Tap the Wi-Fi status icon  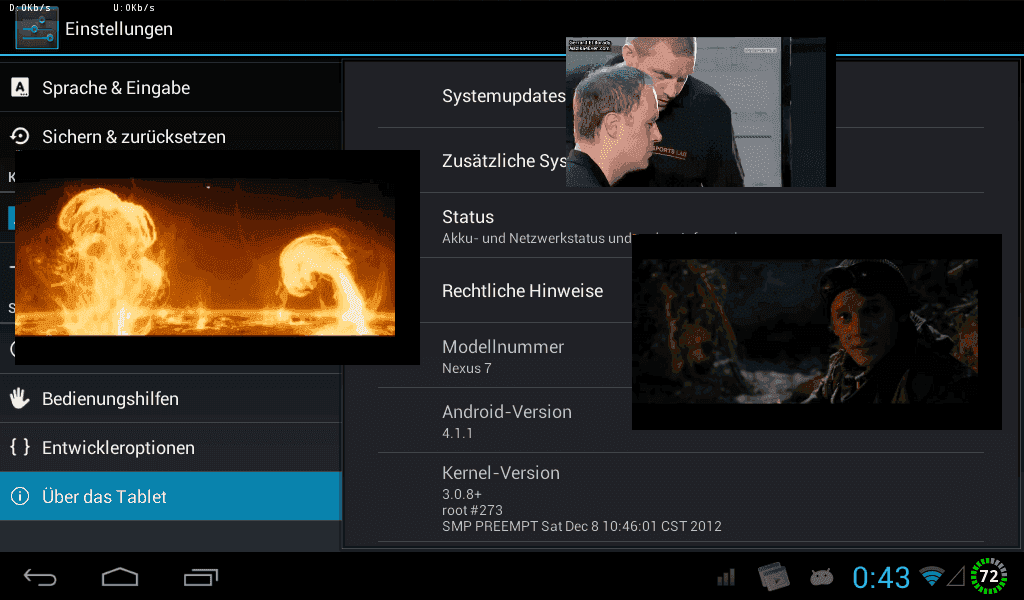[932, 576]
